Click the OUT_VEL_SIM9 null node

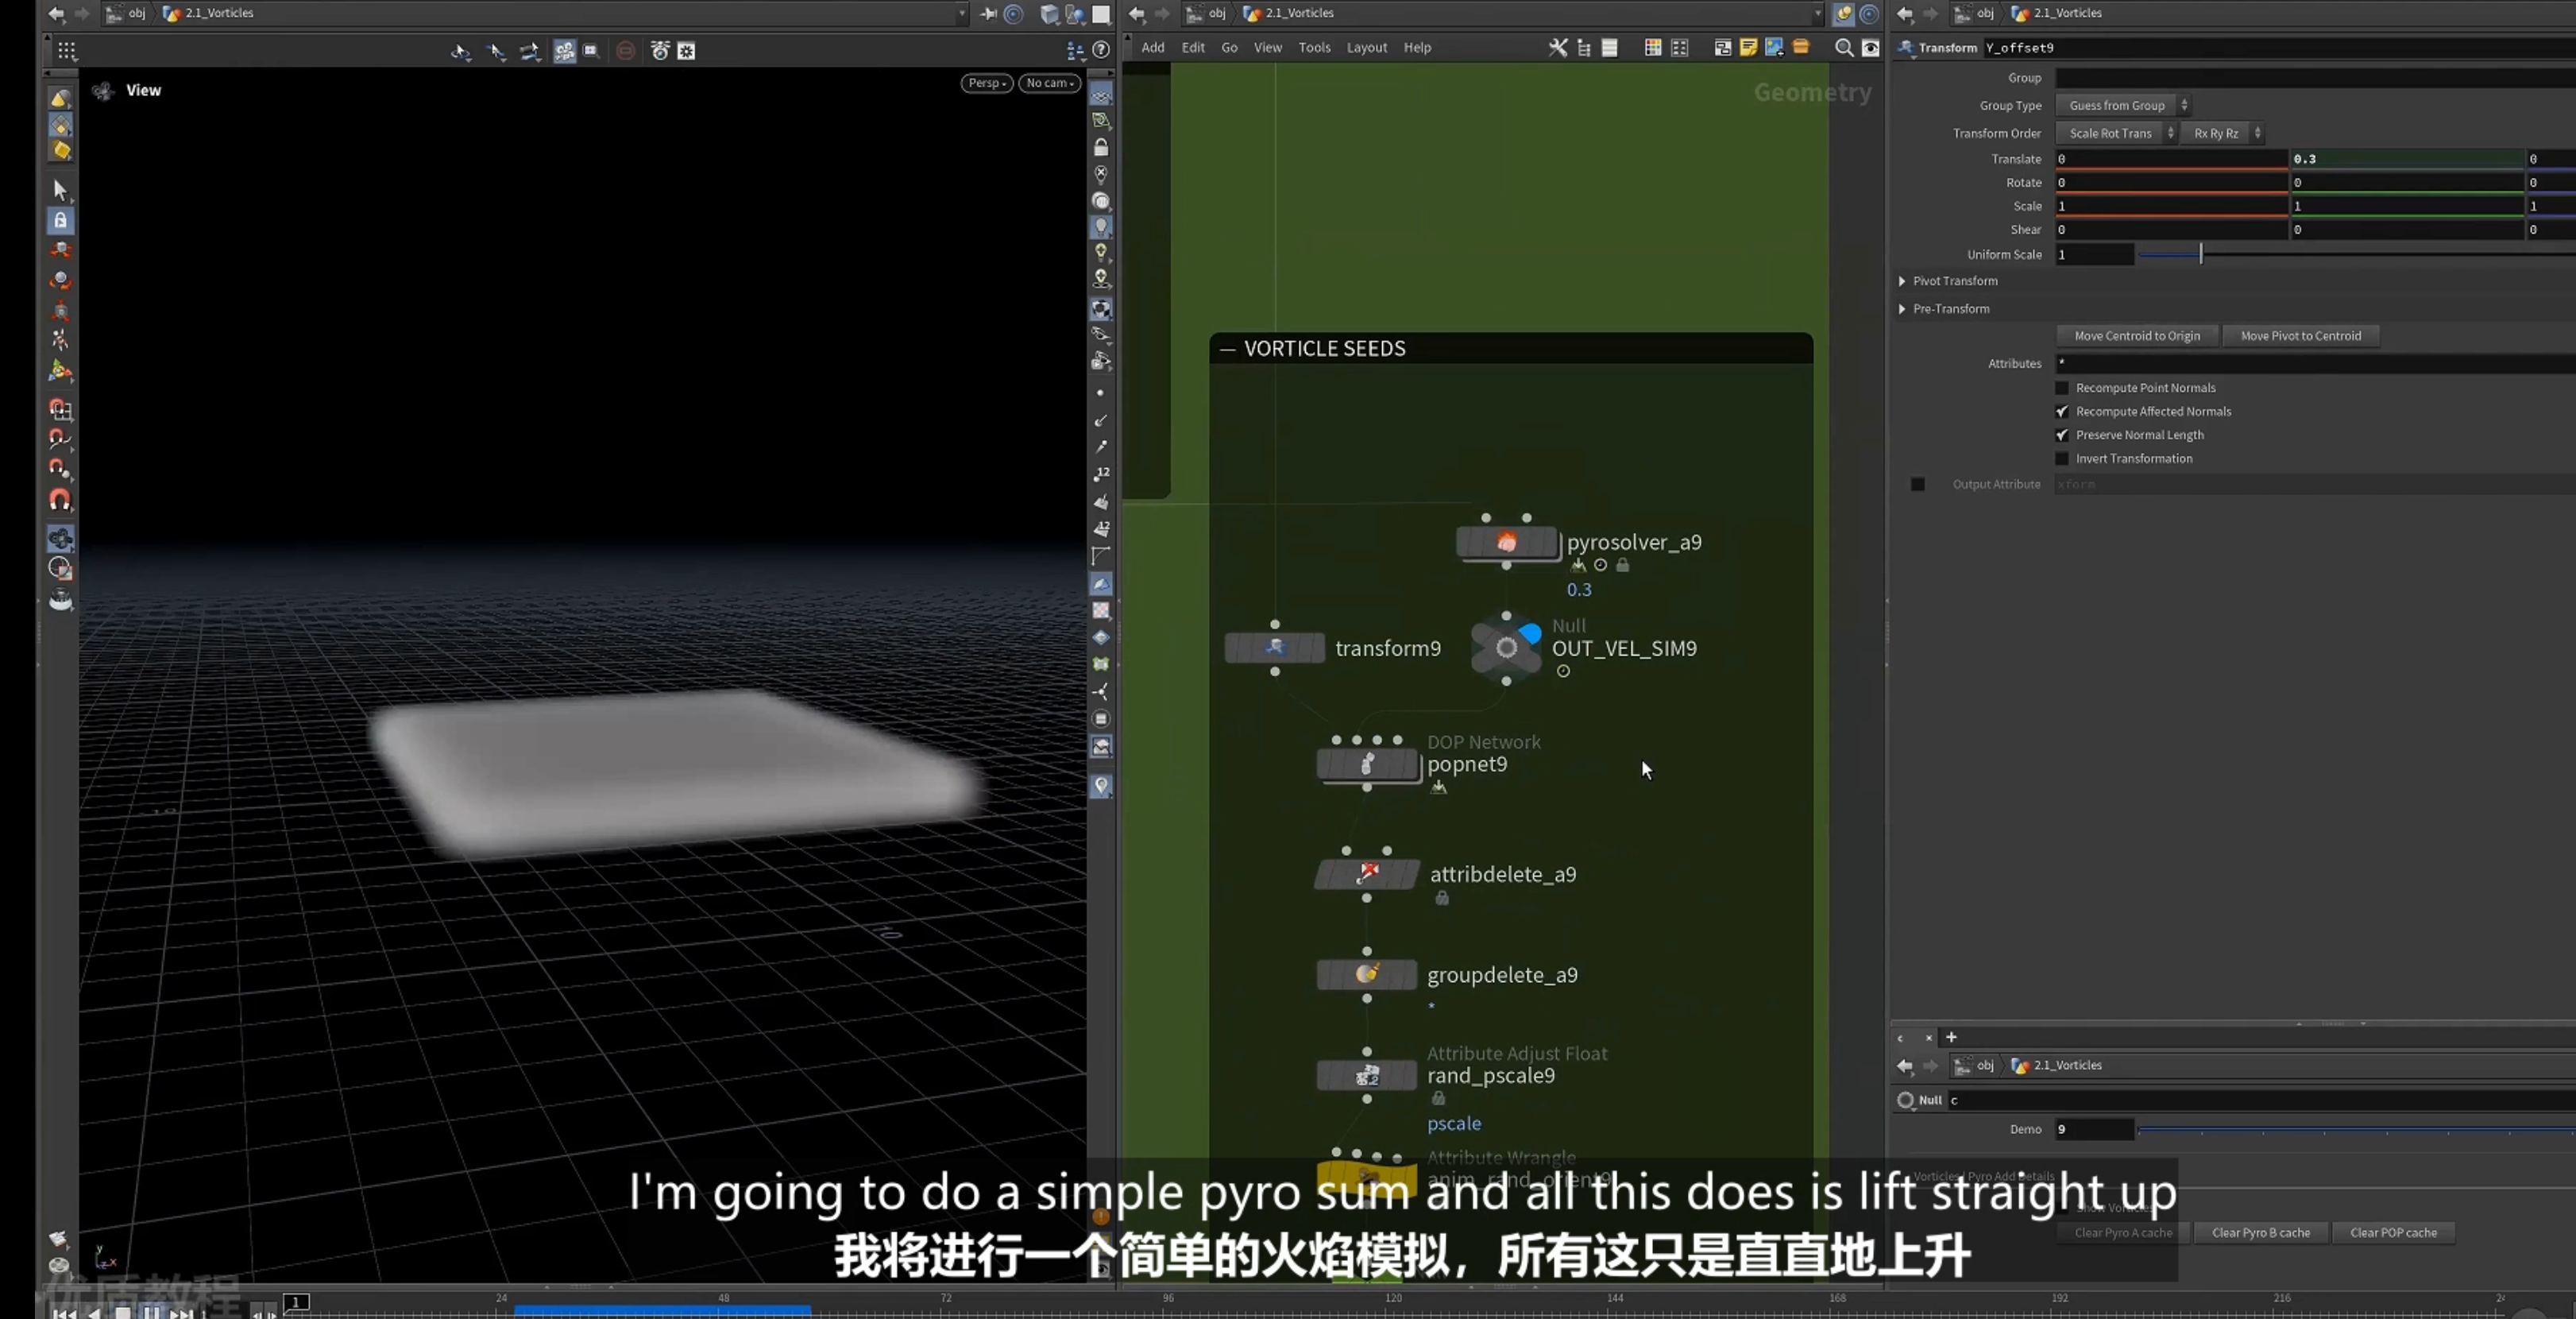click(x=1506, y=648)
